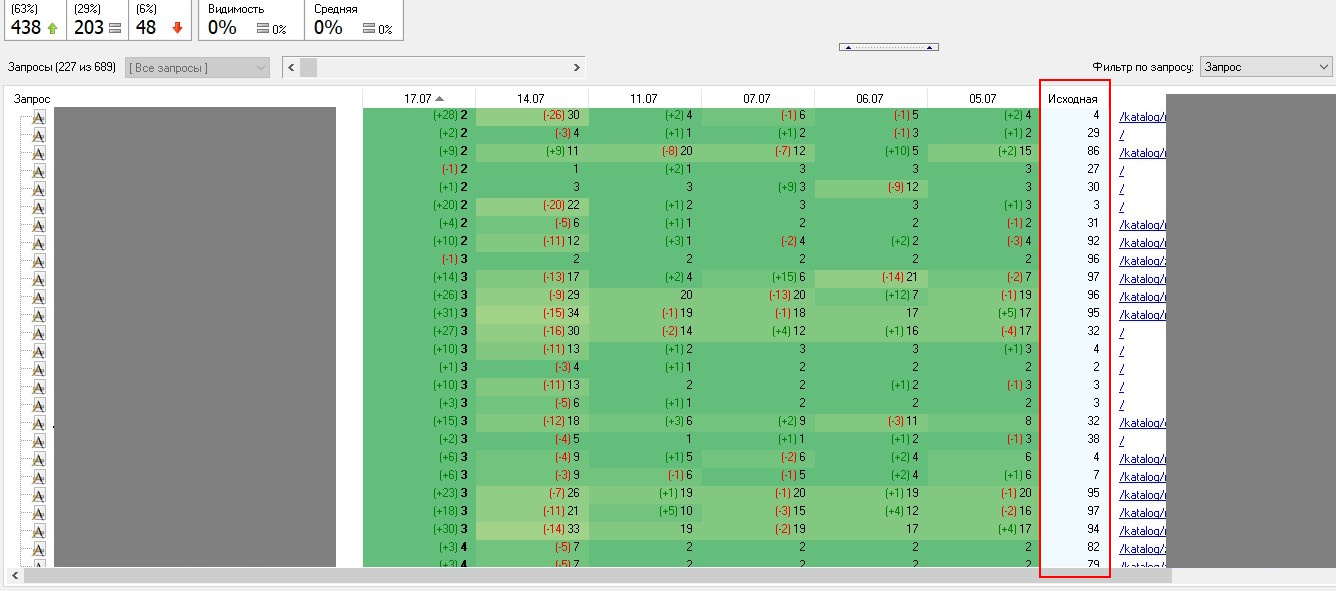Select the cell showing (+15) 6
1336x591 pixels.
click(758, 278)
